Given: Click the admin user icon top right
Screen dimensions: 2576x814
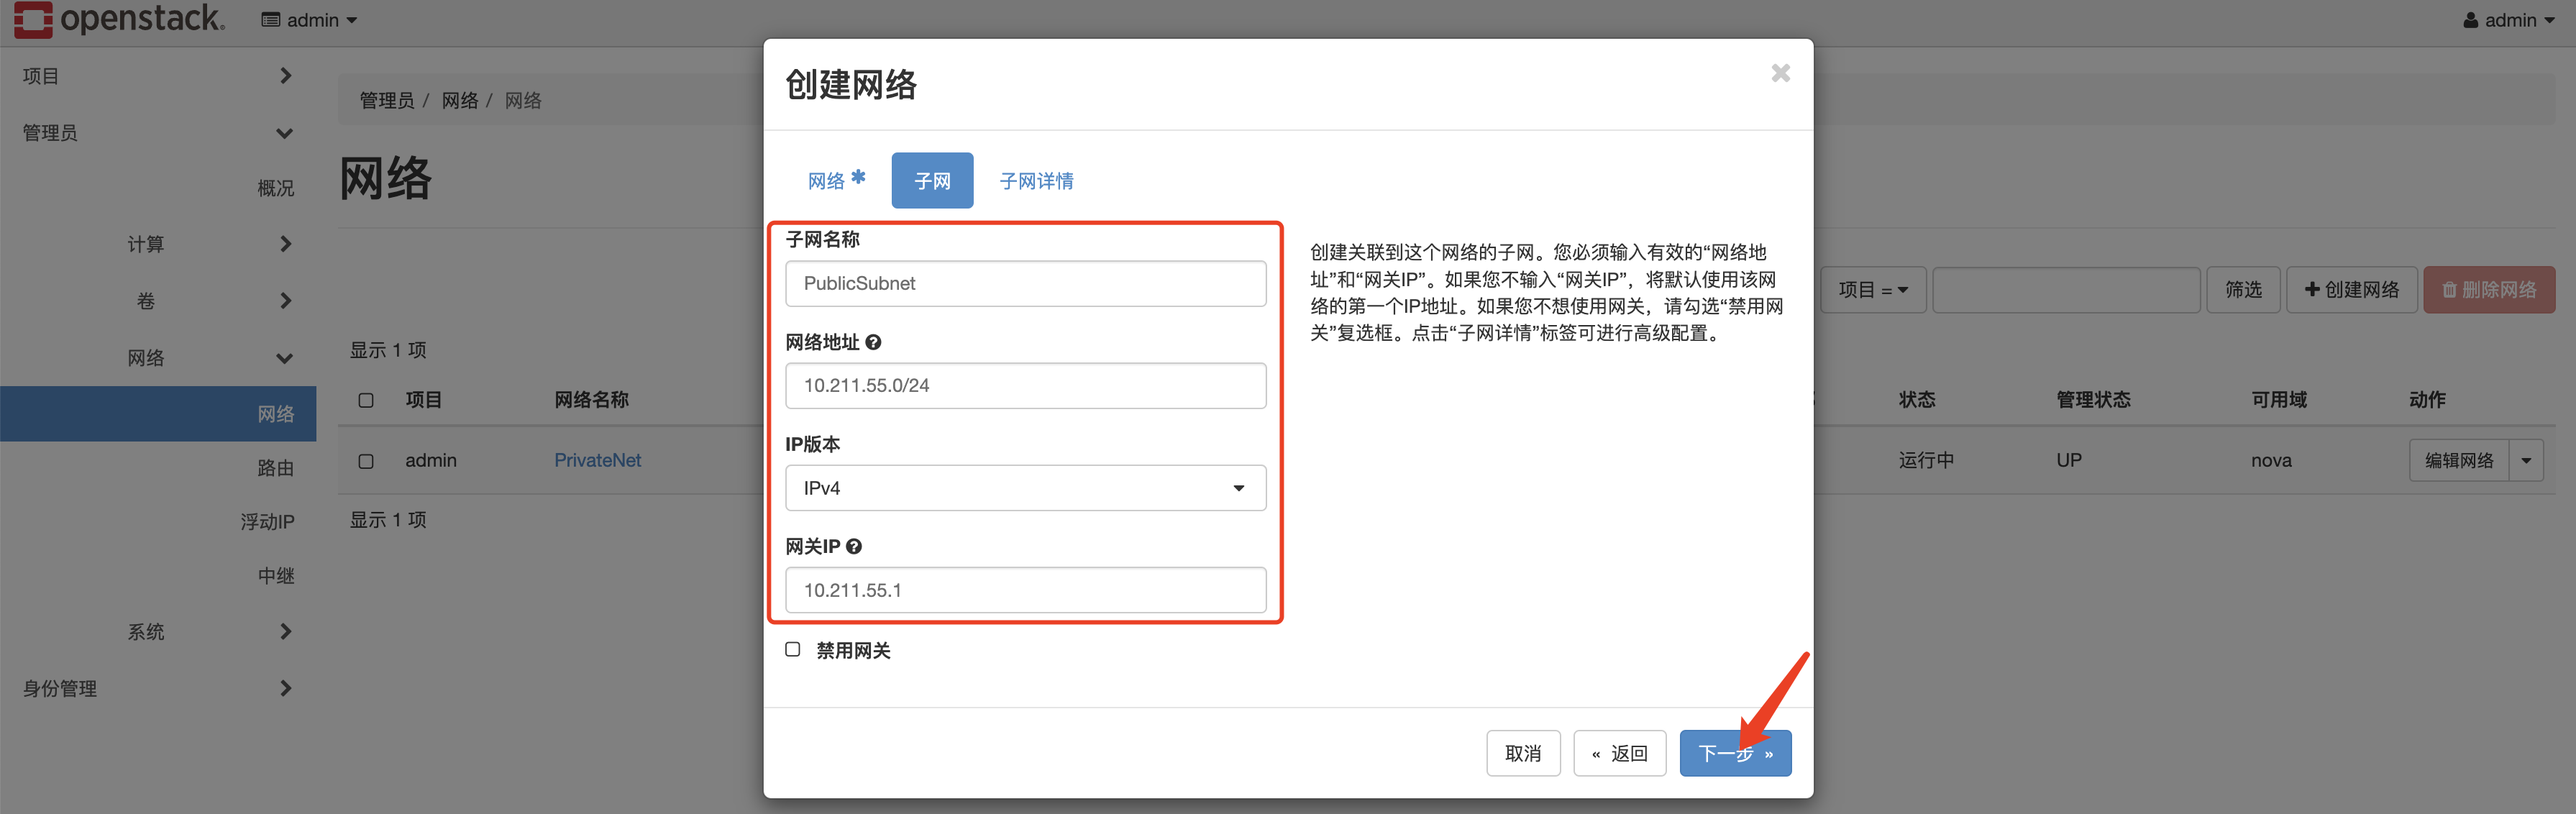Looking at the screenshot, I should [2470, 19].
